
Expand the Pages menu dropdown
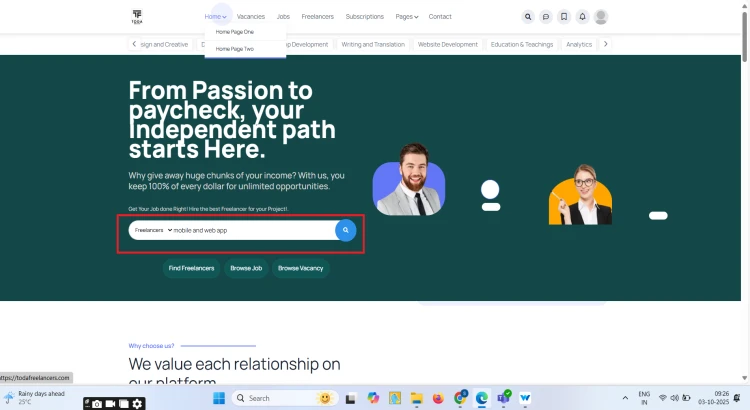[x=406, y=17]
